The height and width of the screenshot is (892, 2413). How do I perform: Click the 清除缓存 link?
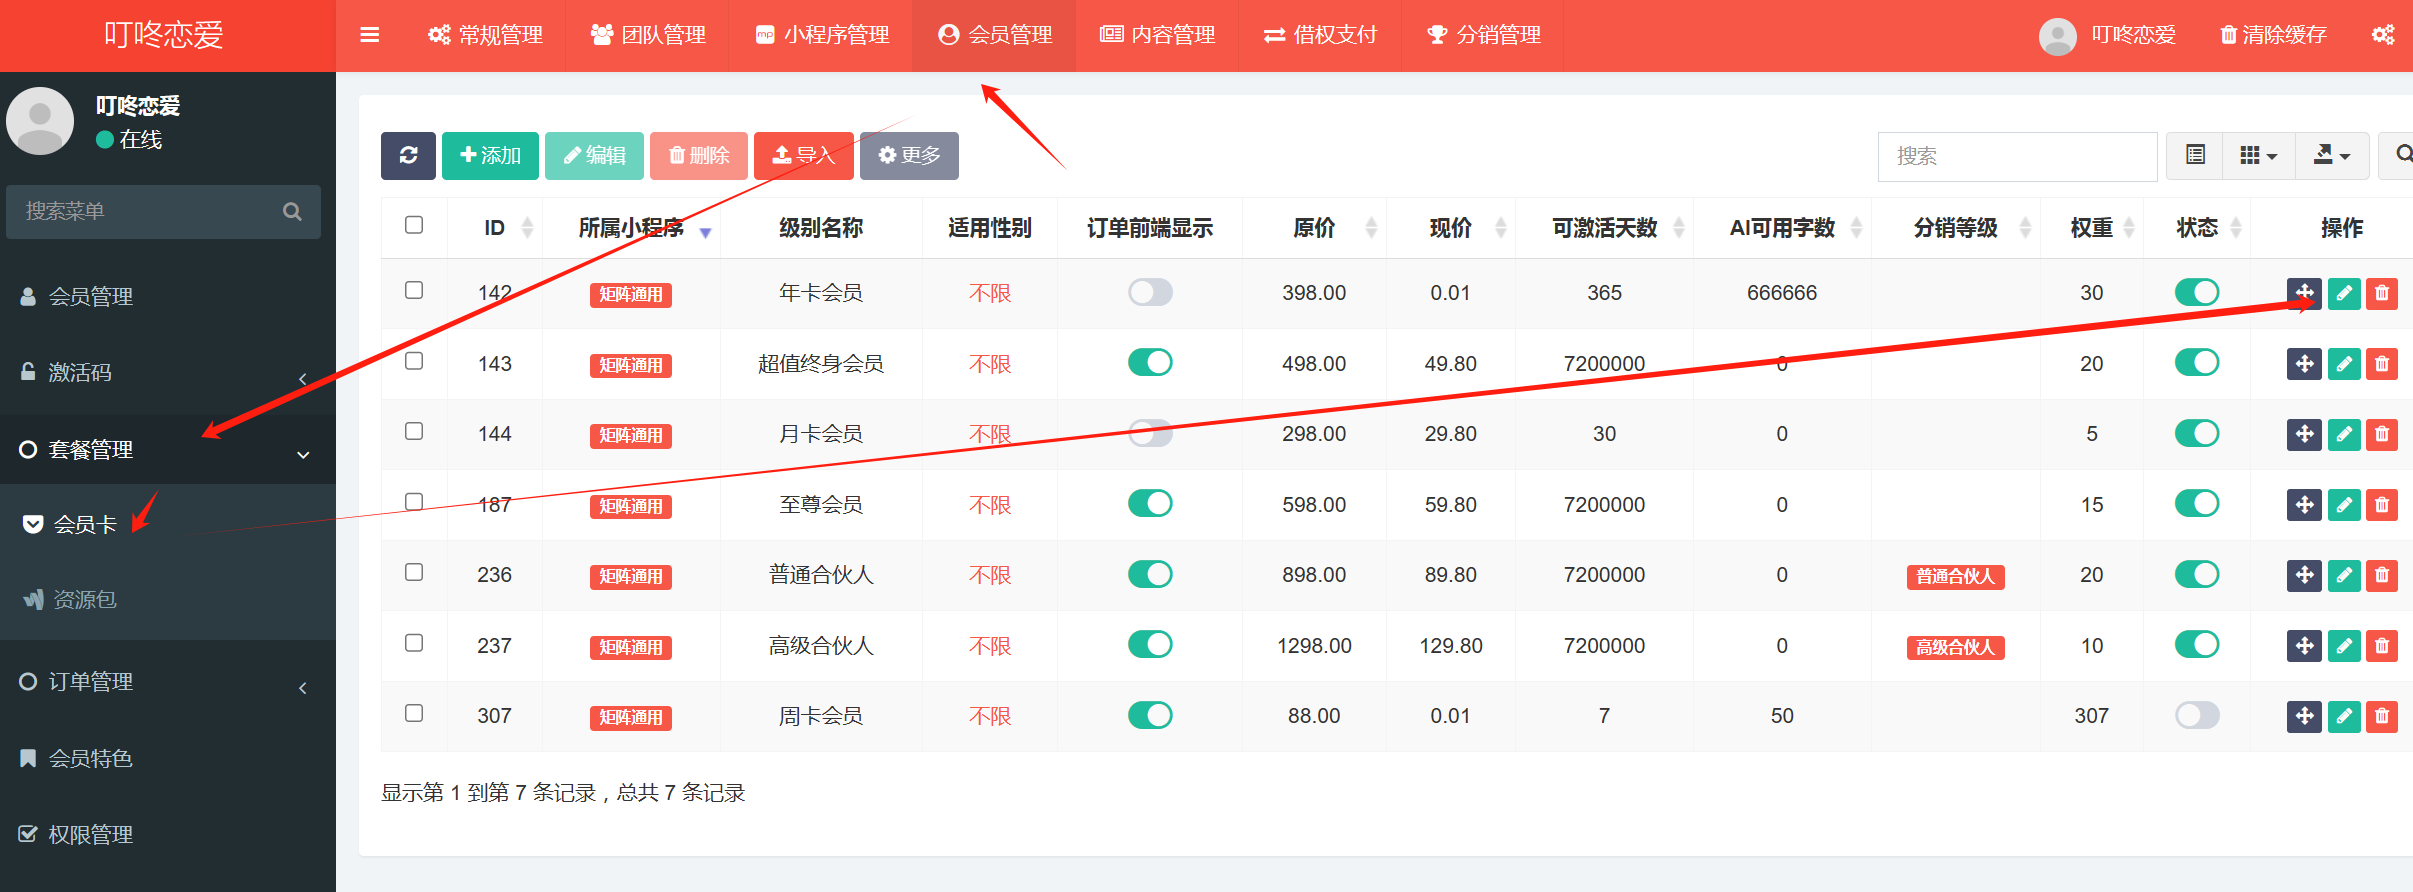[x=2273, y=35]
